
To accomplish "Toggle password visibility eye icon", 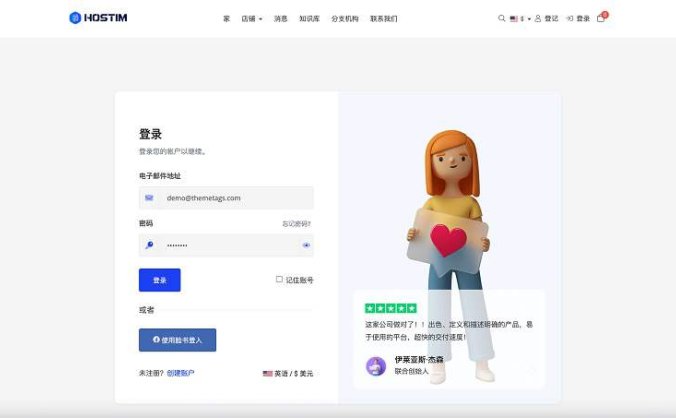I will click(306, 245).
